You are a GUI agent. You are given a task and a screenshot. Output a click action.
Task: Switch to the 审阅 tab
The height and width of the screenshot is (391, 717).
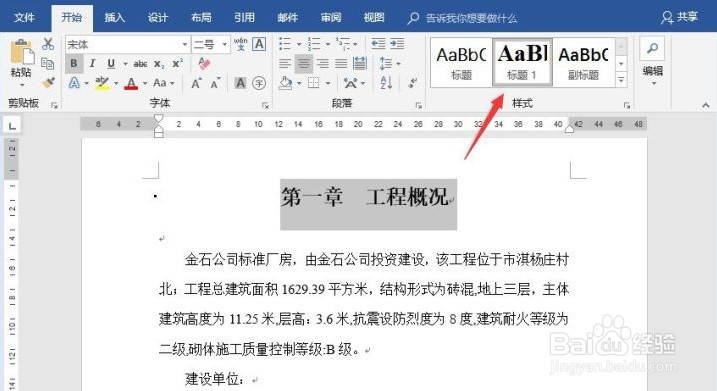[x=331, y=17]
